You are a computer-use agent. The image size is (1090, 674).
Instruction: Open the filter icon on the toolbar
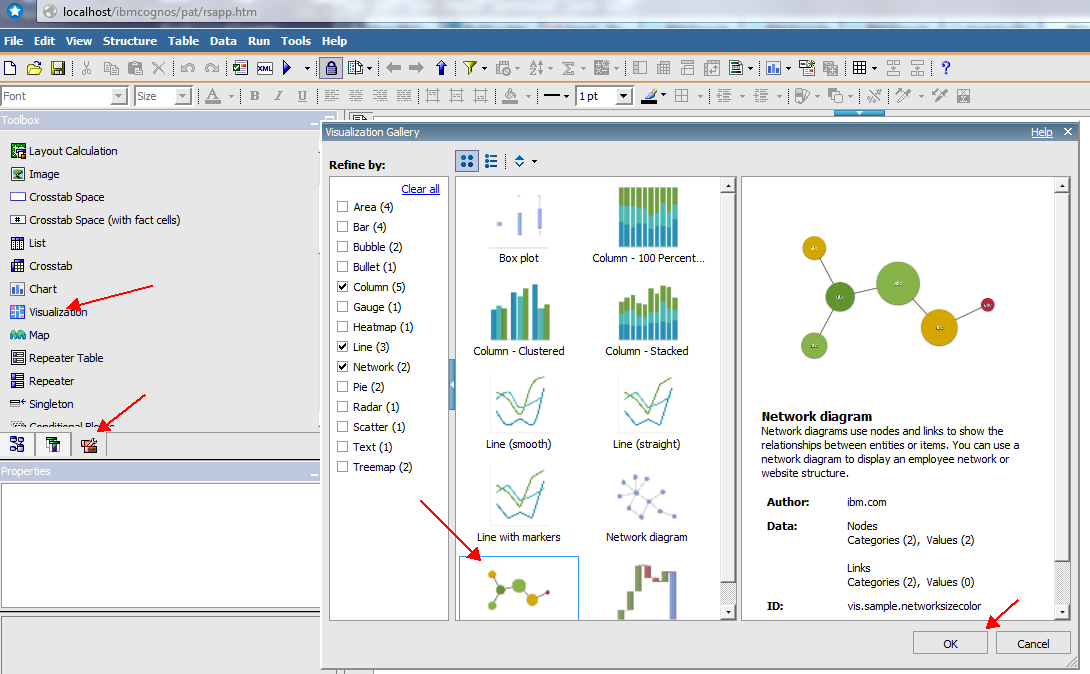click(x=469, y=68)
